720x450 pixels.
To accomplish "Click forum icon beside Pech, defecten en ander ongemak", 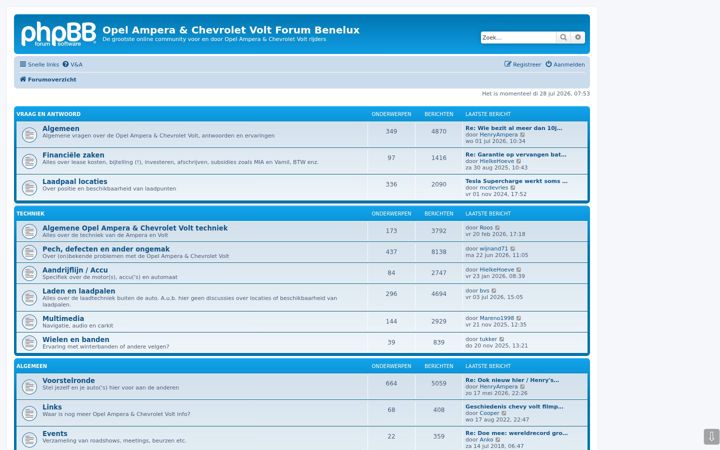I will pos(29,252).
